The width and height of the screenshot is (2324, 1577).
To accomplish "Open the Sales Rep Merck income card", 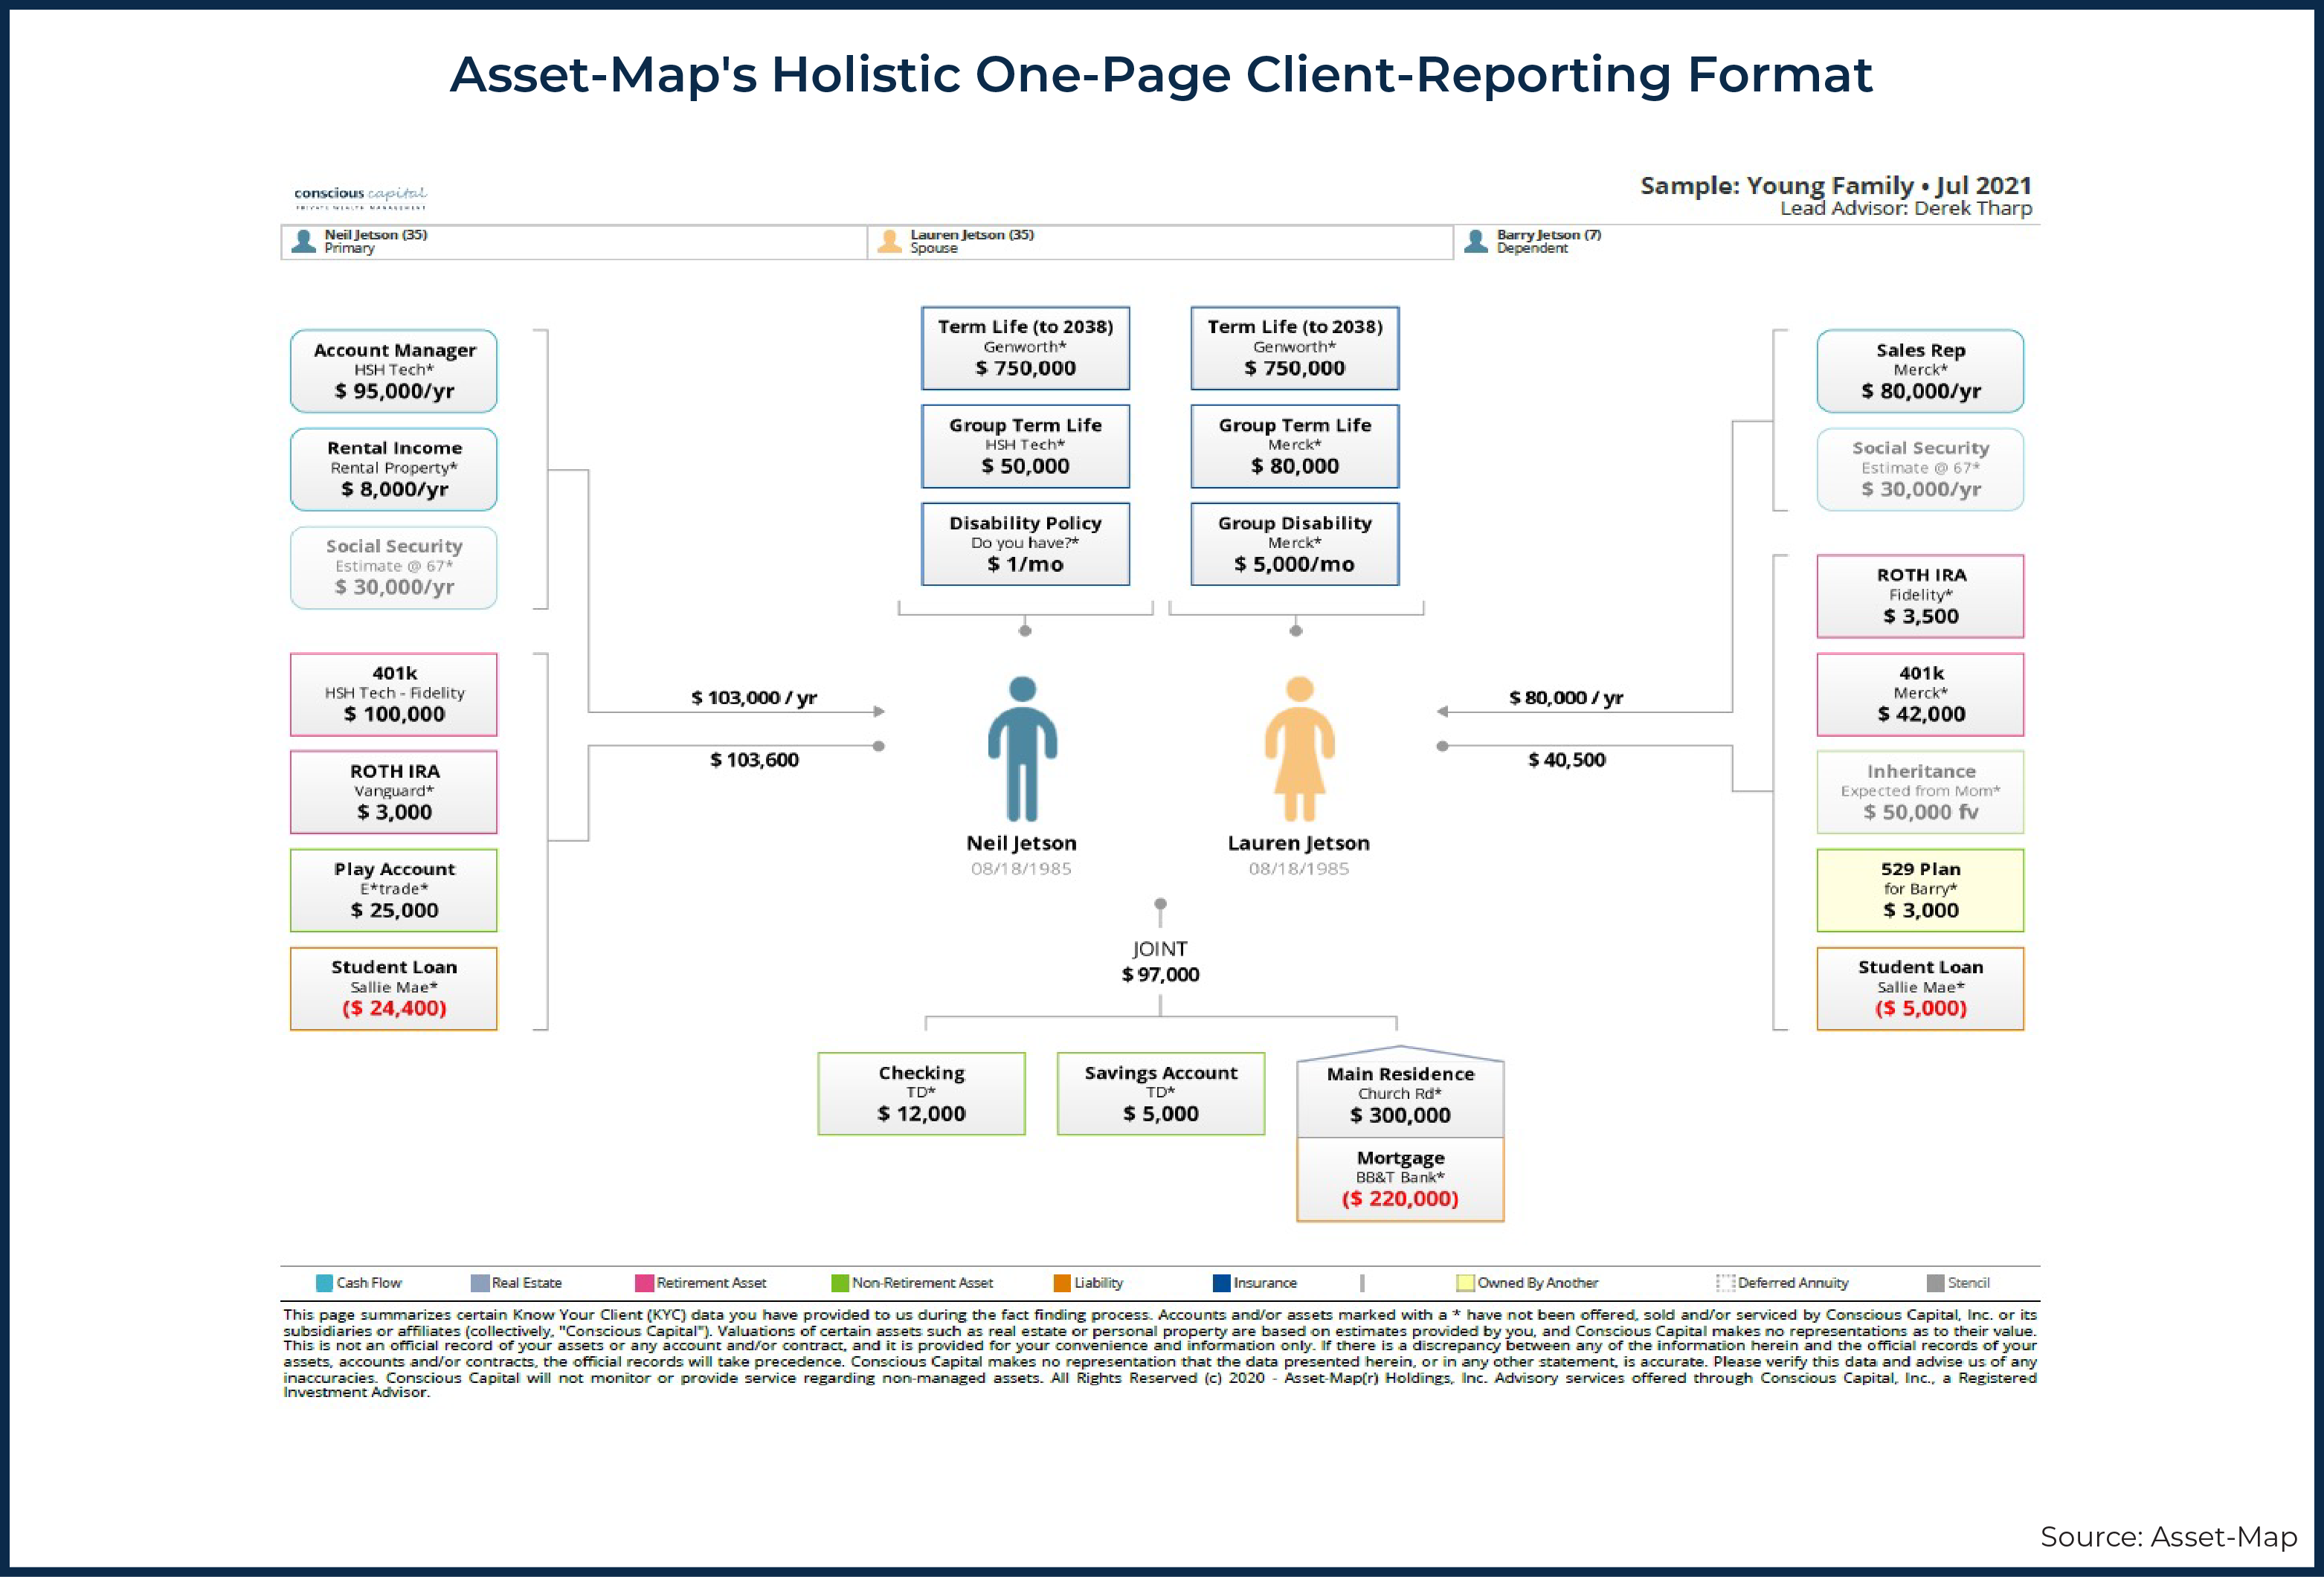I will (1920, 371).
